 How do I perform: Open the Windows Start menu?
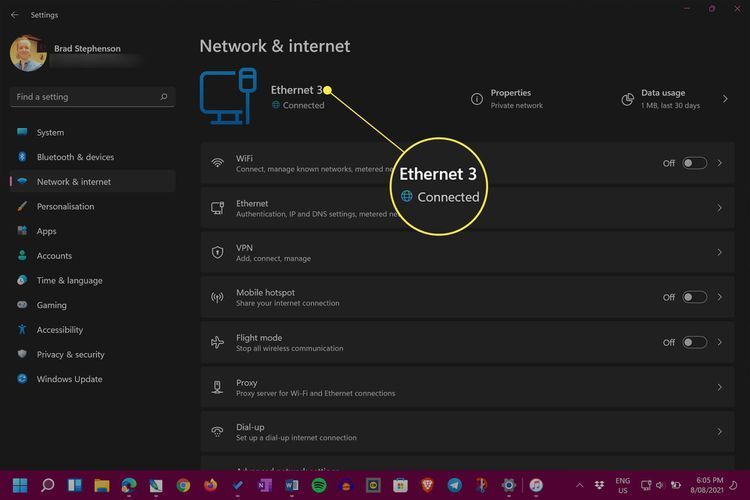[x=20, y=485]
